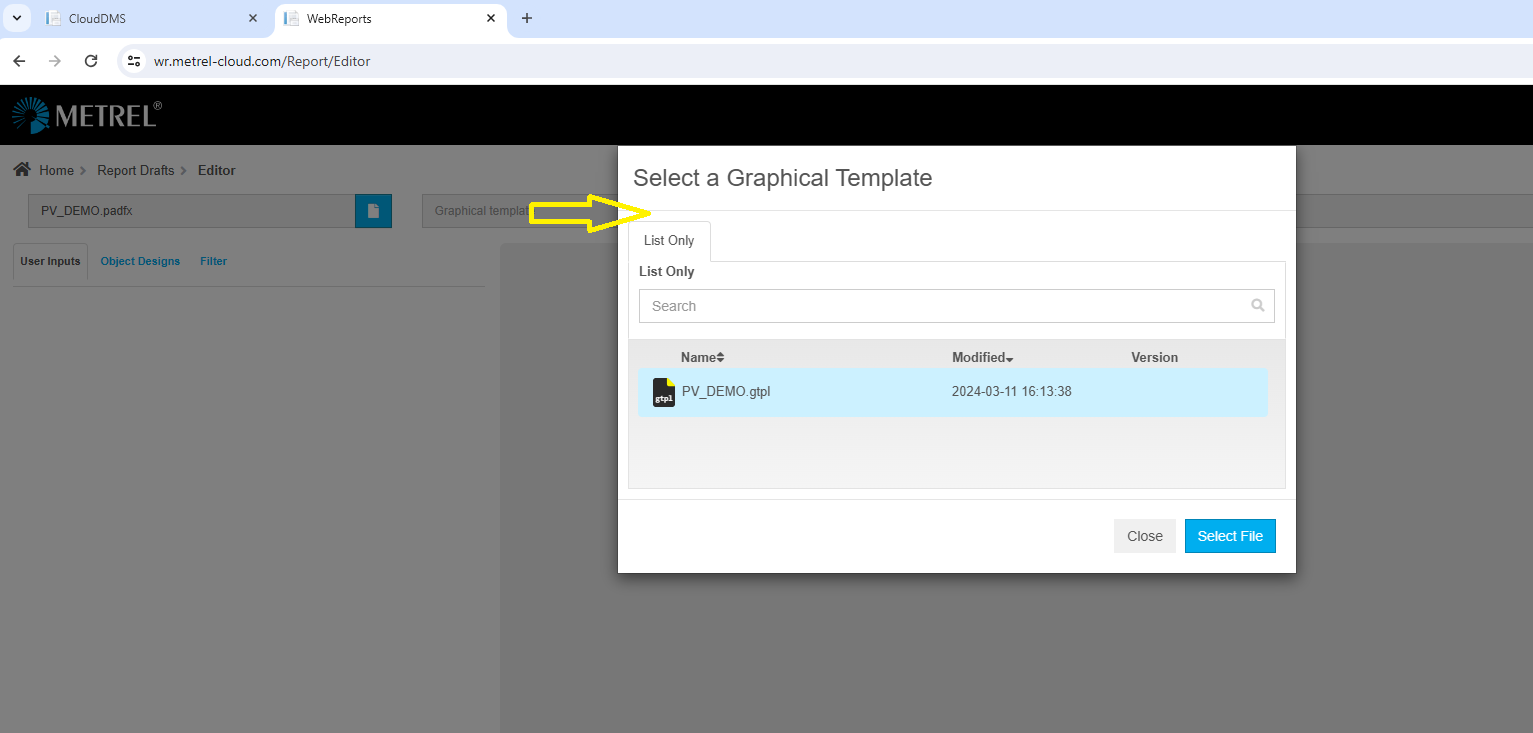Open the Filter tab
This screenshot has height=733, width=1533.
click(x=213, y=261)
